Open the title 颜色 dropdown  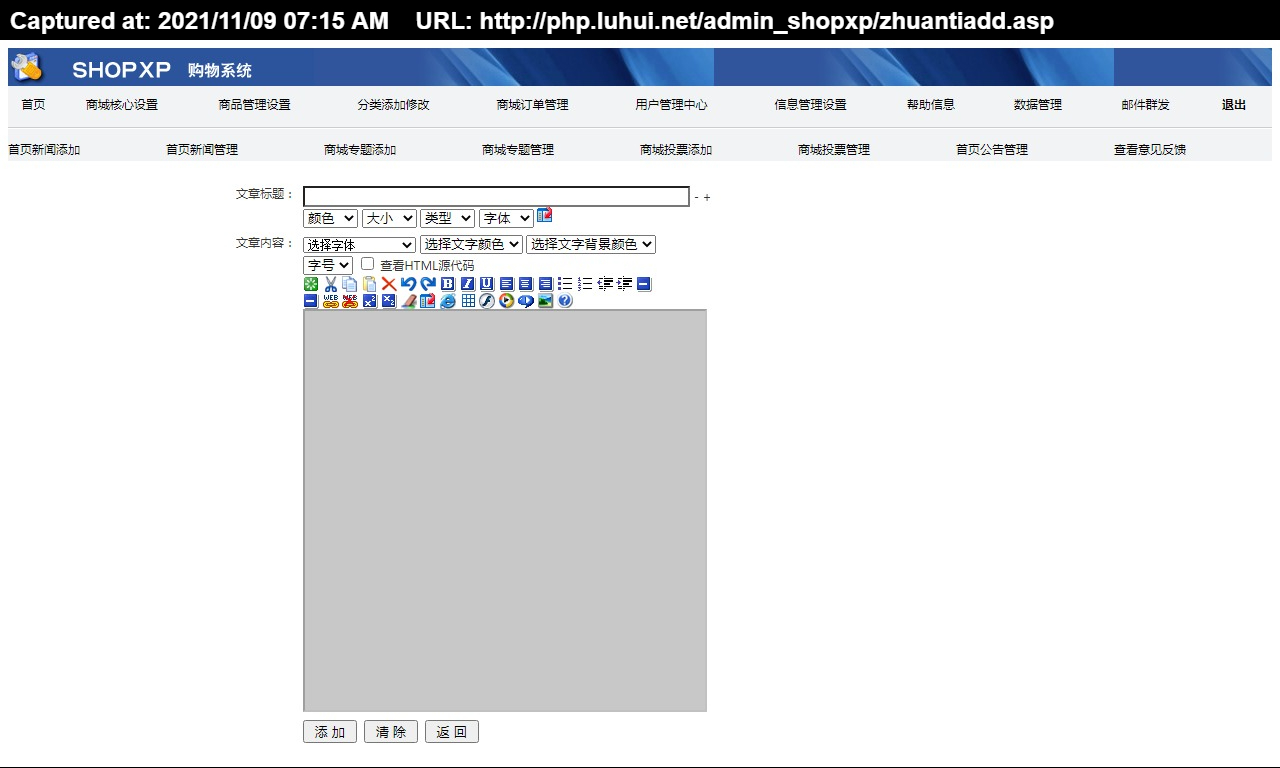pyautogui.click(x=330, y=218)
